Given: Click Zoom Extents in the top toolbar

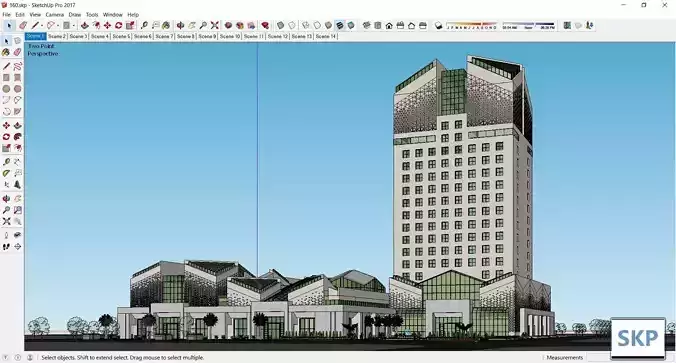Looking at the screenshot, I should [x=215, y=25].
